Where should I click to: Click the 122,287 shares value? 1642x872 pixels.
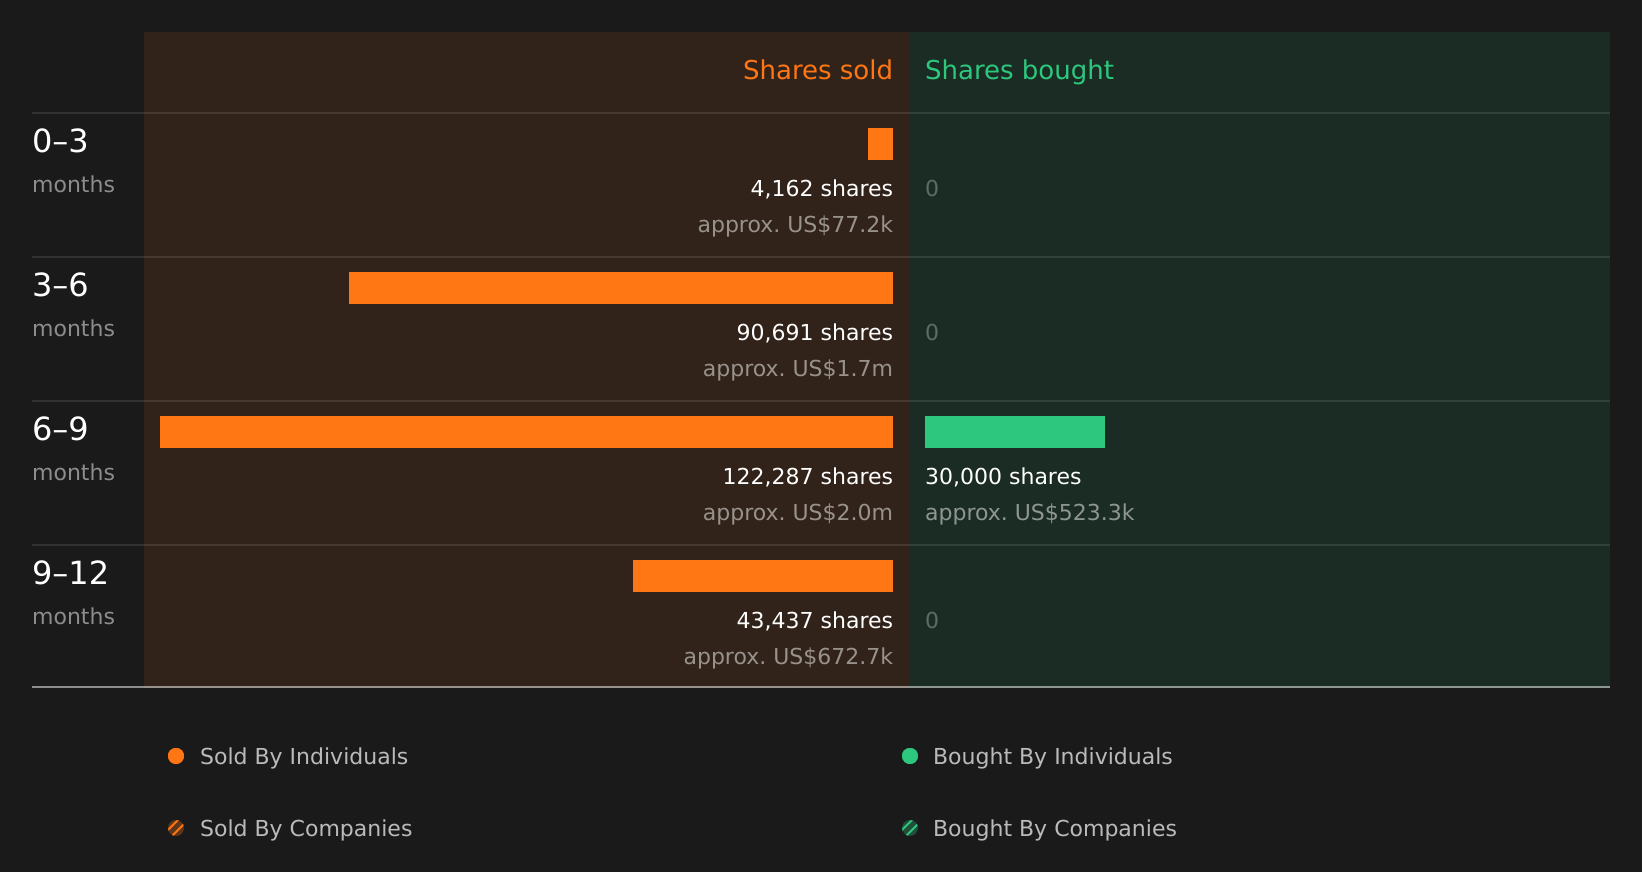pyautogui.click(x=808, y=476)
